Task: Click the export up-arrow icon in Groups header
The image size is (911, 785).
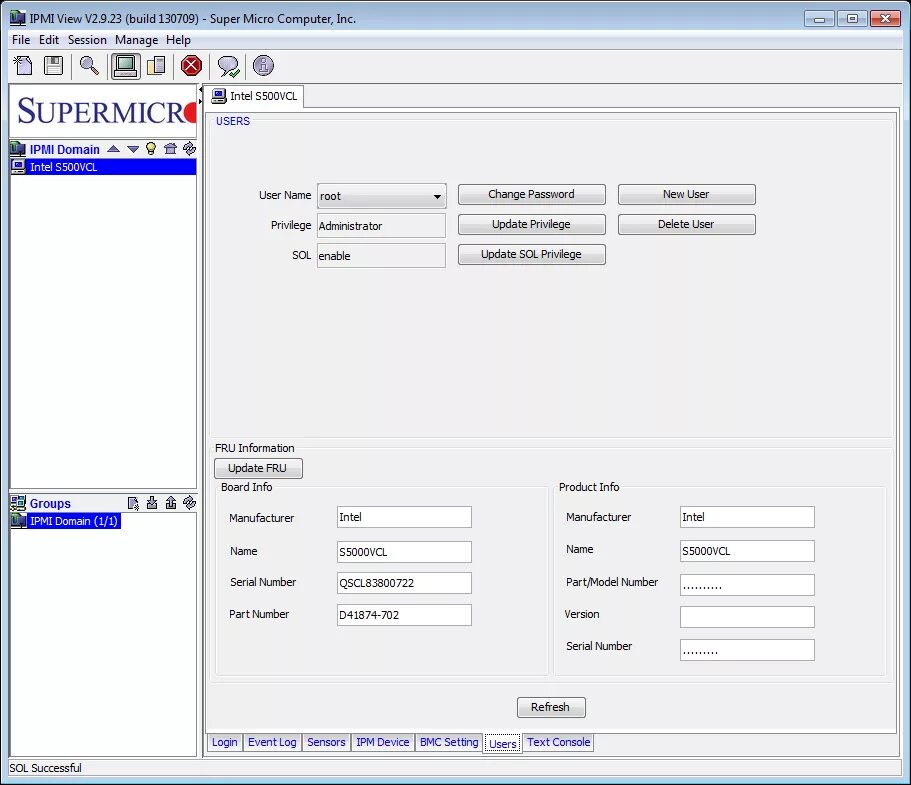Action: click(x=171, y=503)
